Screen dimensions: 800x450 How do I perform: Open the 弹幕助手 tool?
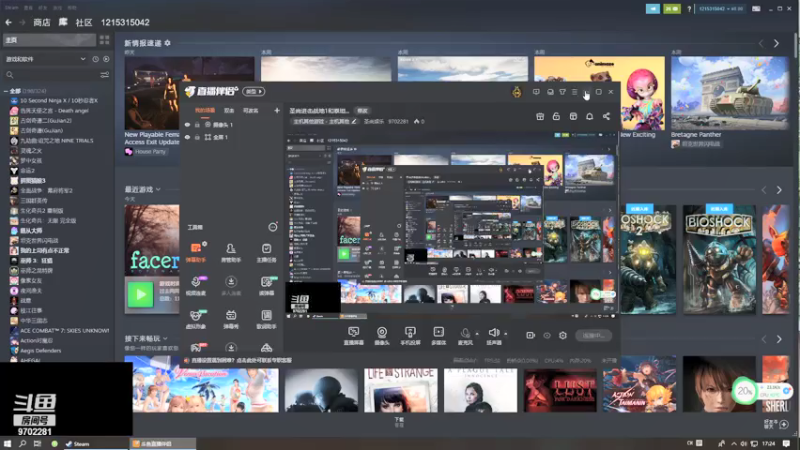click(196, 253)
